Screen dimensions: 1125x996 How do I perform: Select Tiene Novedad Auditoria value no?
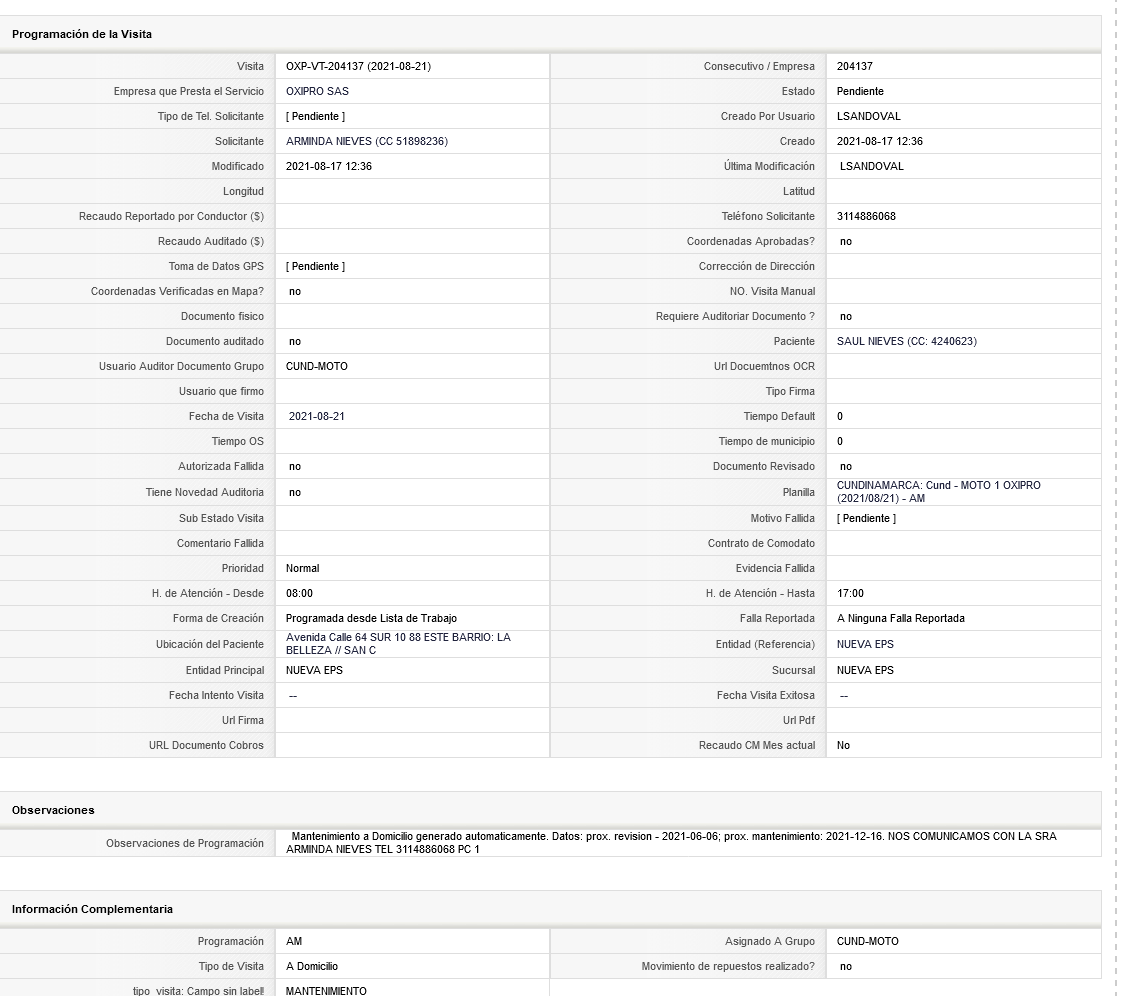click(295, 492)
